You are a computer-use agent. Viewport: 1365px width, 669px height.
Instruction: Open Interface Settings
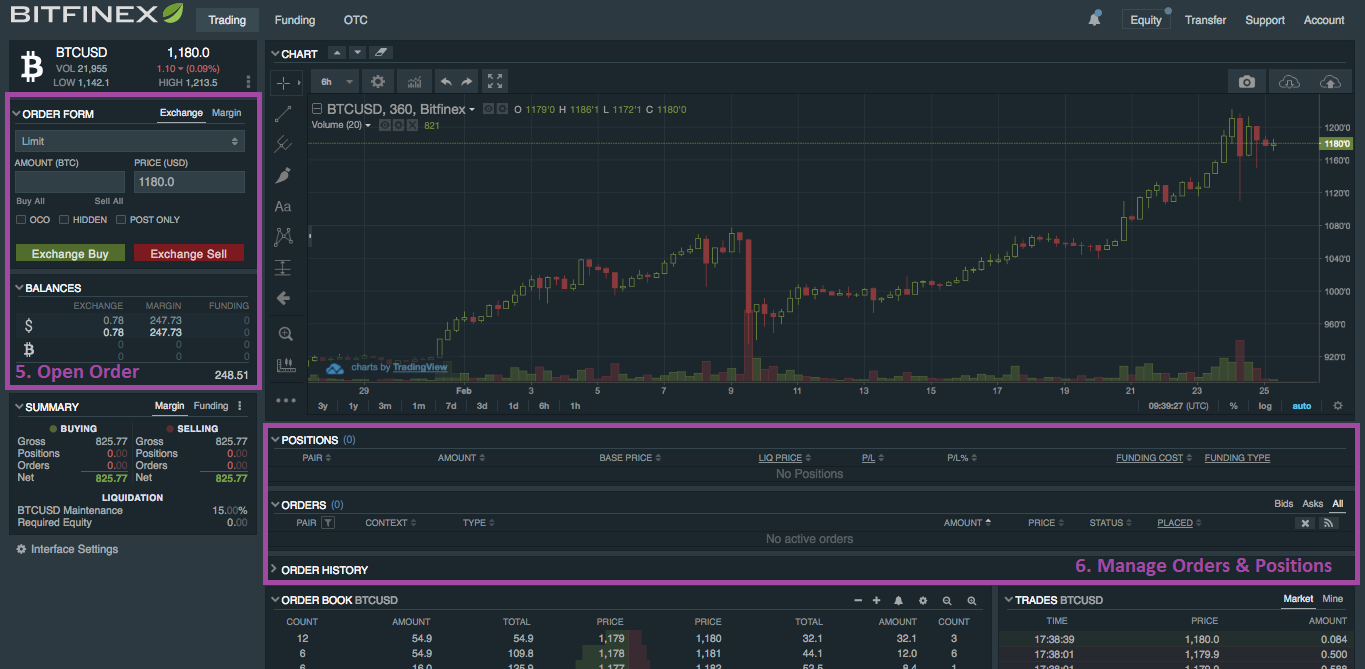[67, 549]
